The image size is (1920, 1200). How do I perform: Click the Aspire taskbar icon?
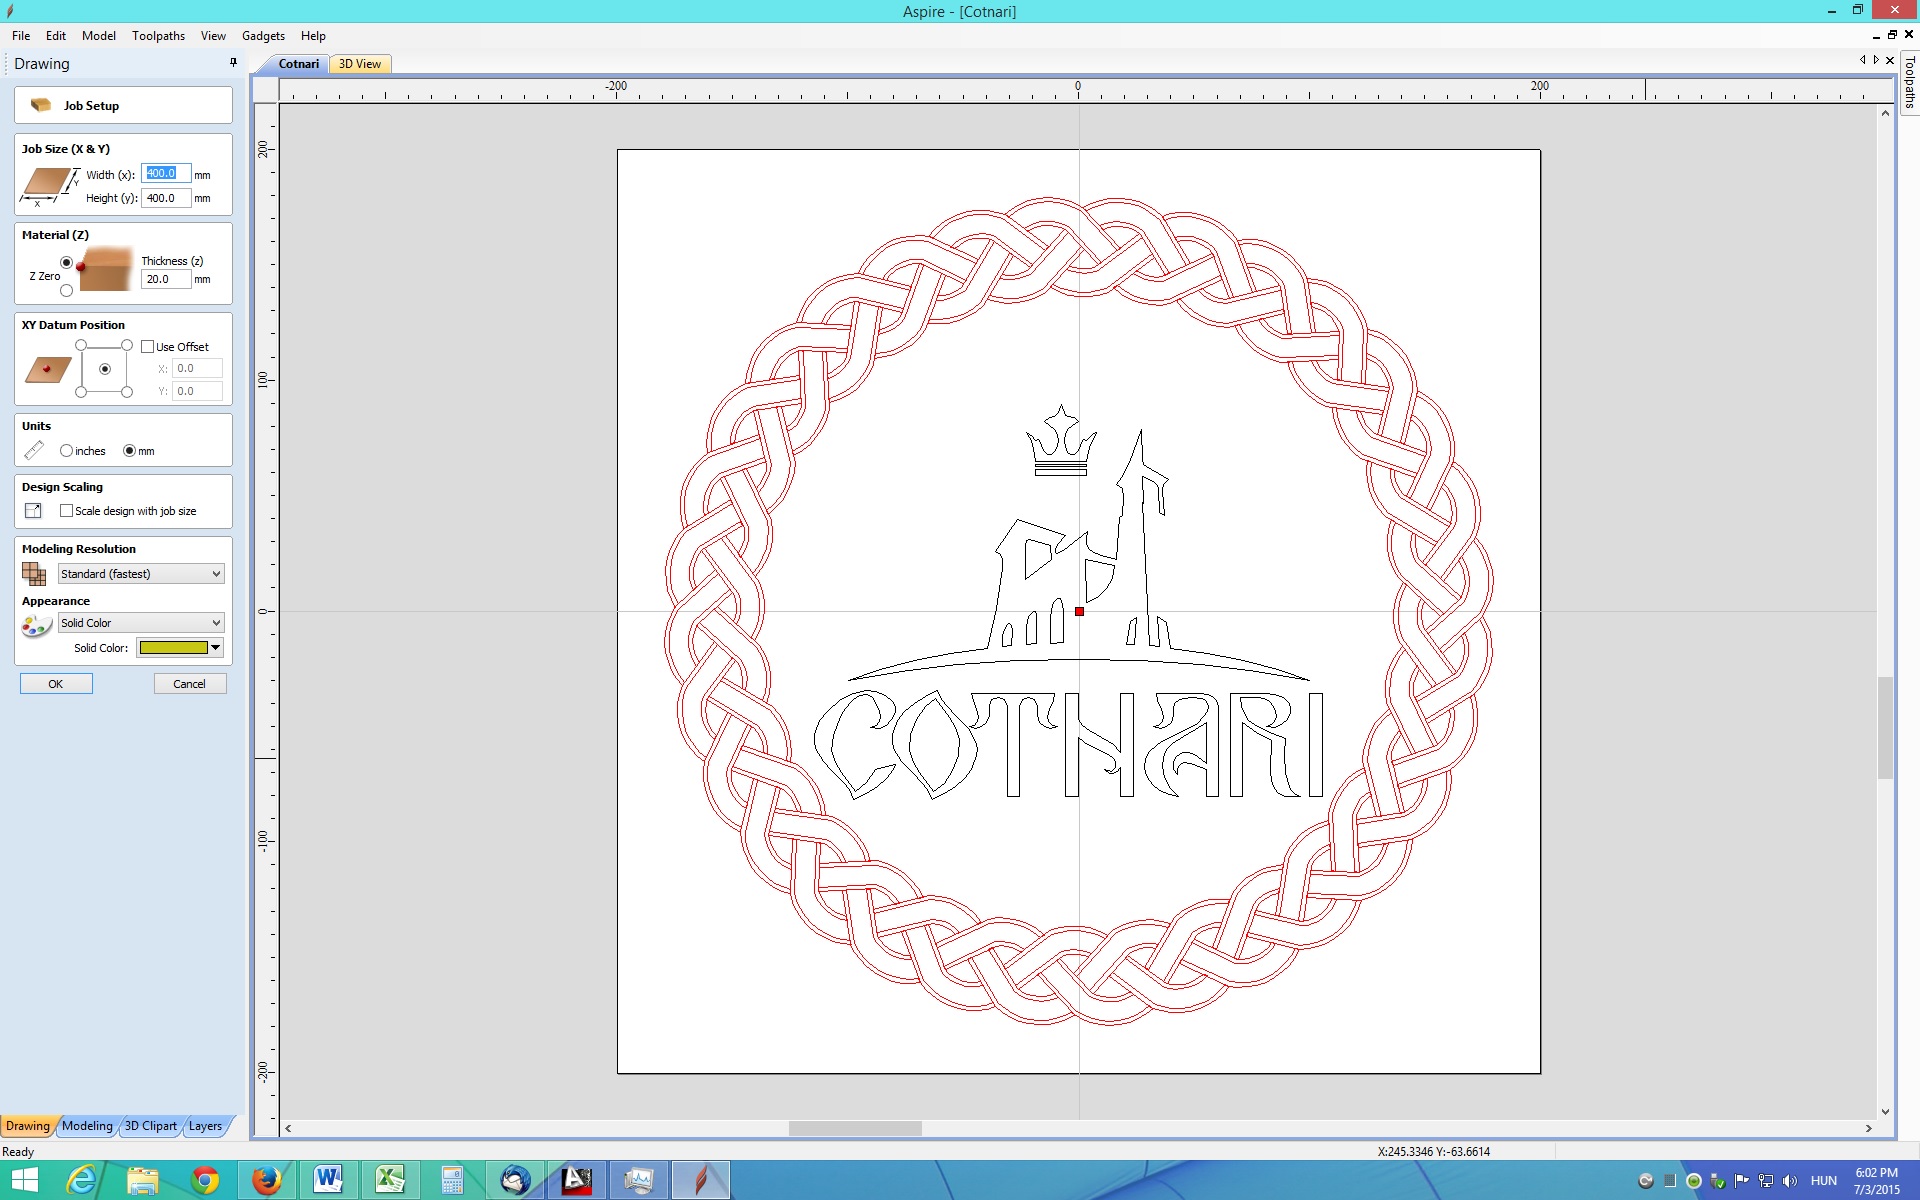coord(701,1180)
